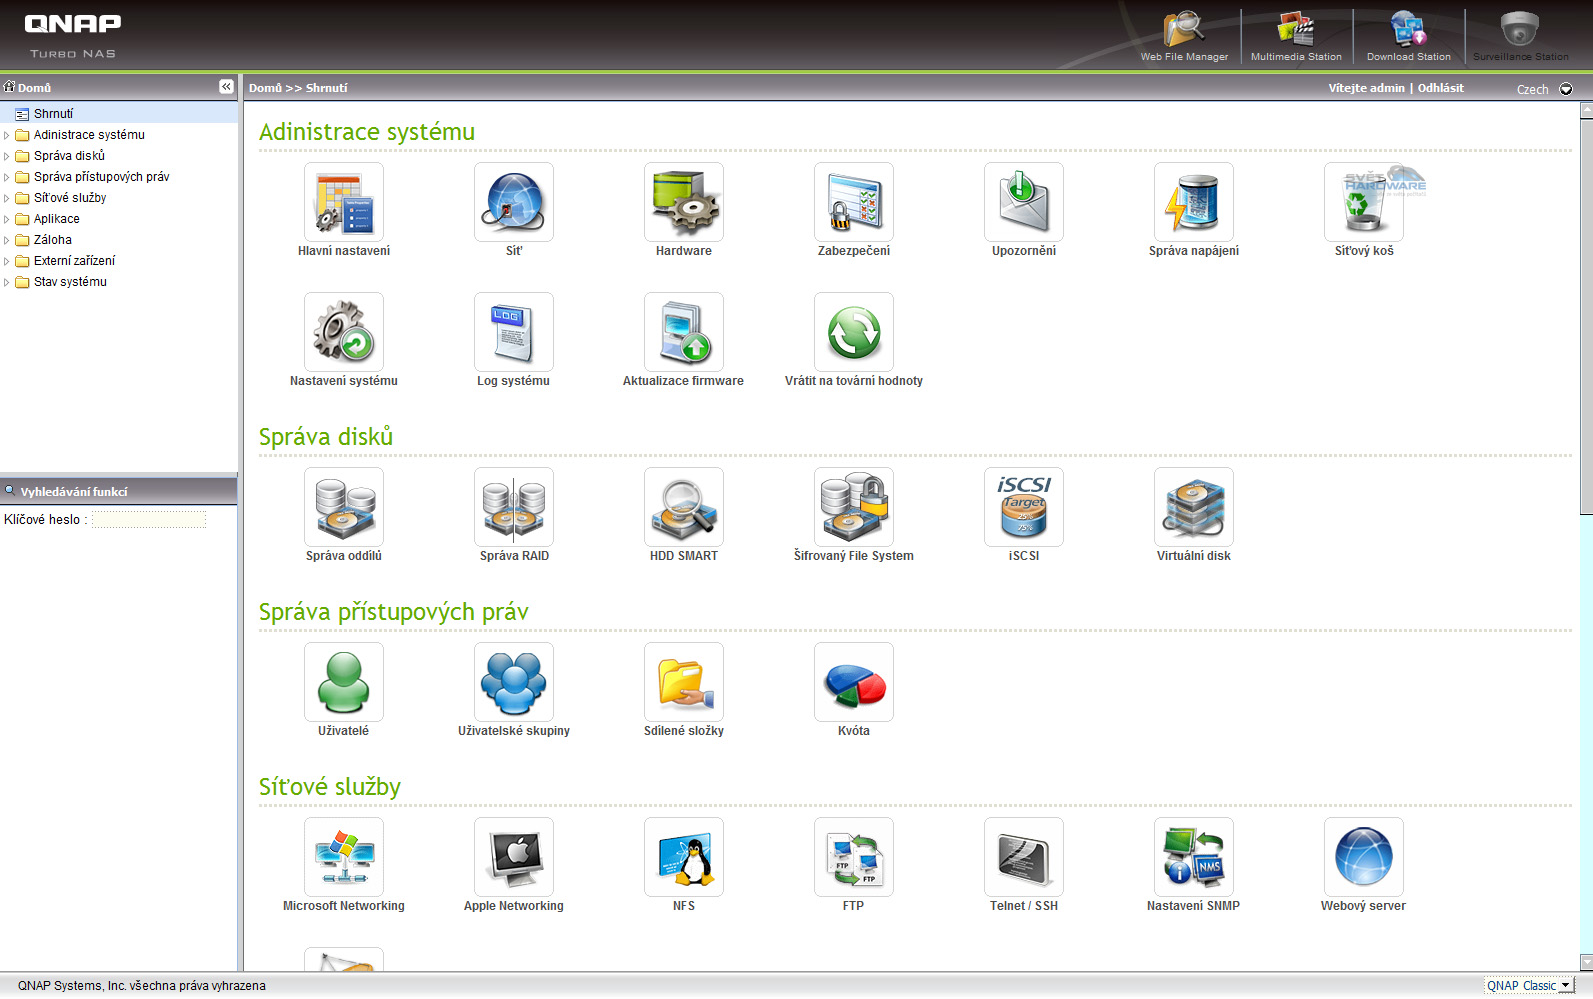Launch Web File Manager

click(x=1184, y=35)
